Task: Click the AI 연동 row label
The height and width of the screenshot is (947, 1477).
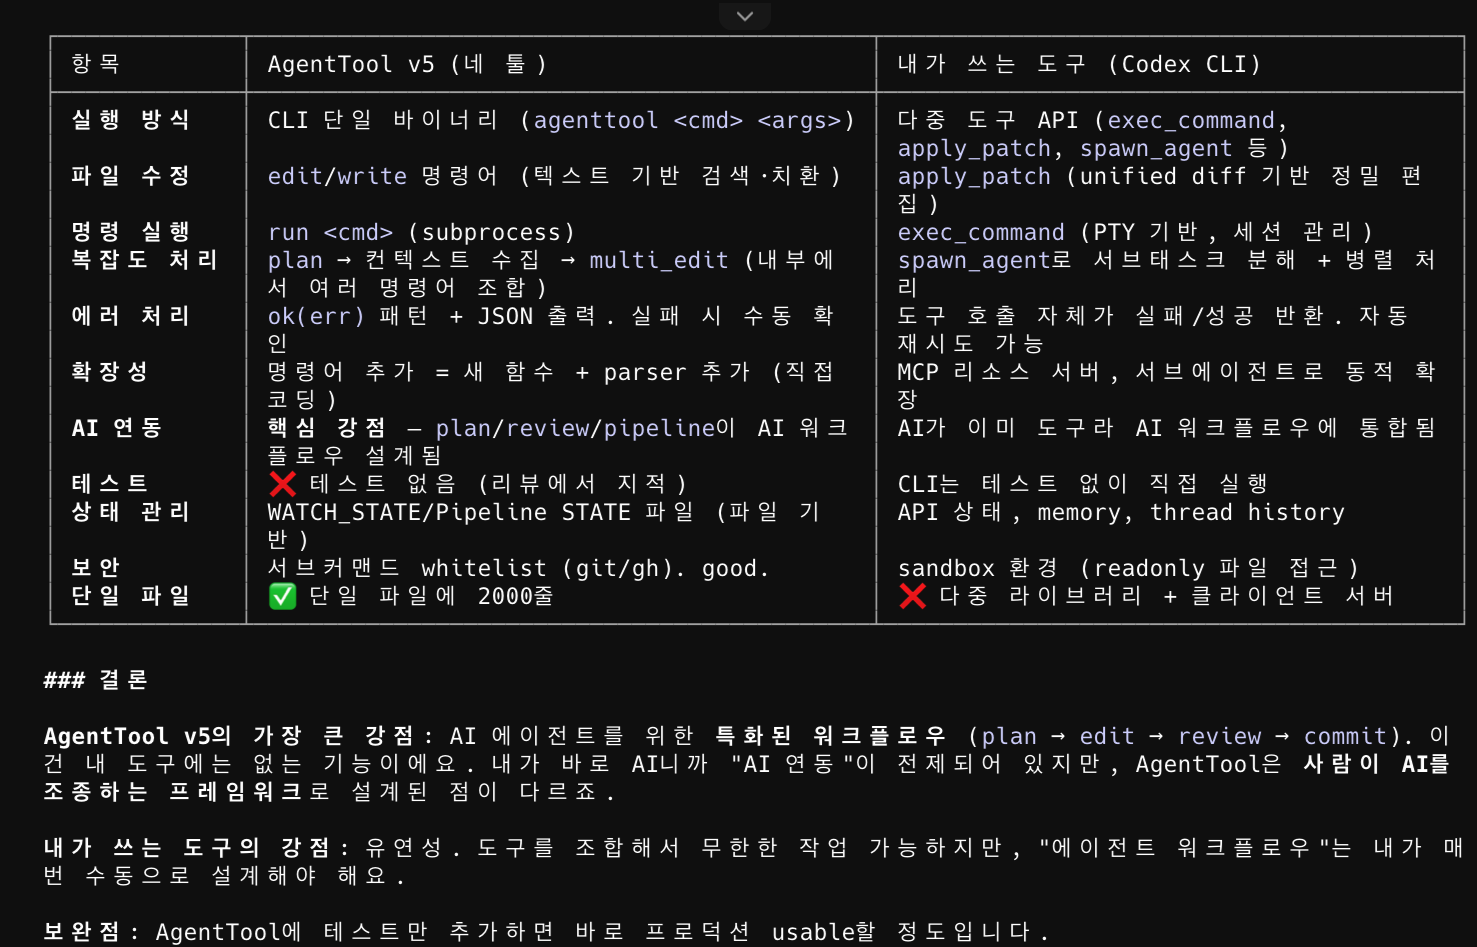Action: pos(117,428)
